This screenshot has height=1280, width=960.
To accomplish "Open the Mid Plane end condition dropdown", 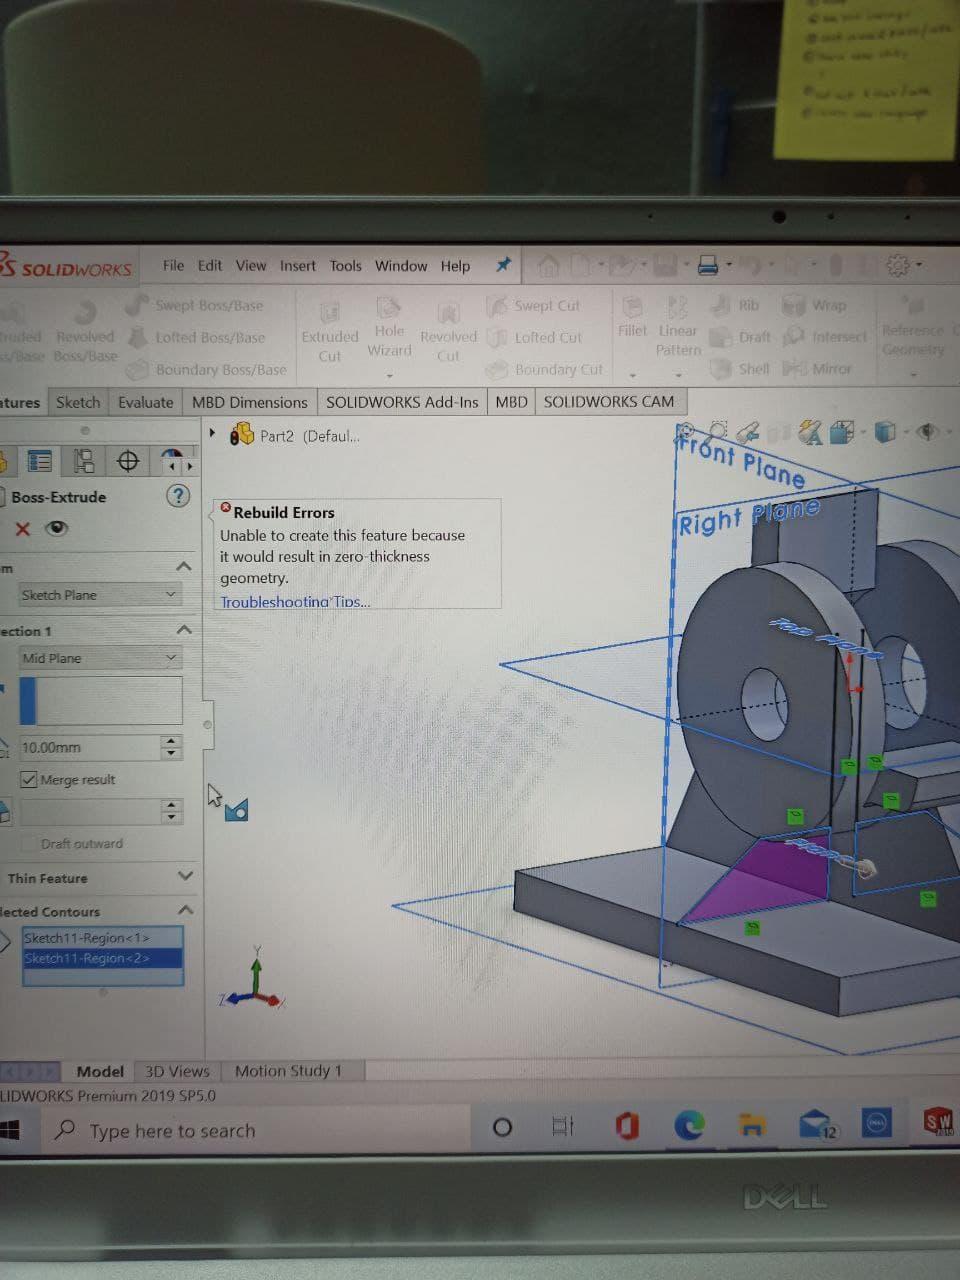I will coord(100,658).
